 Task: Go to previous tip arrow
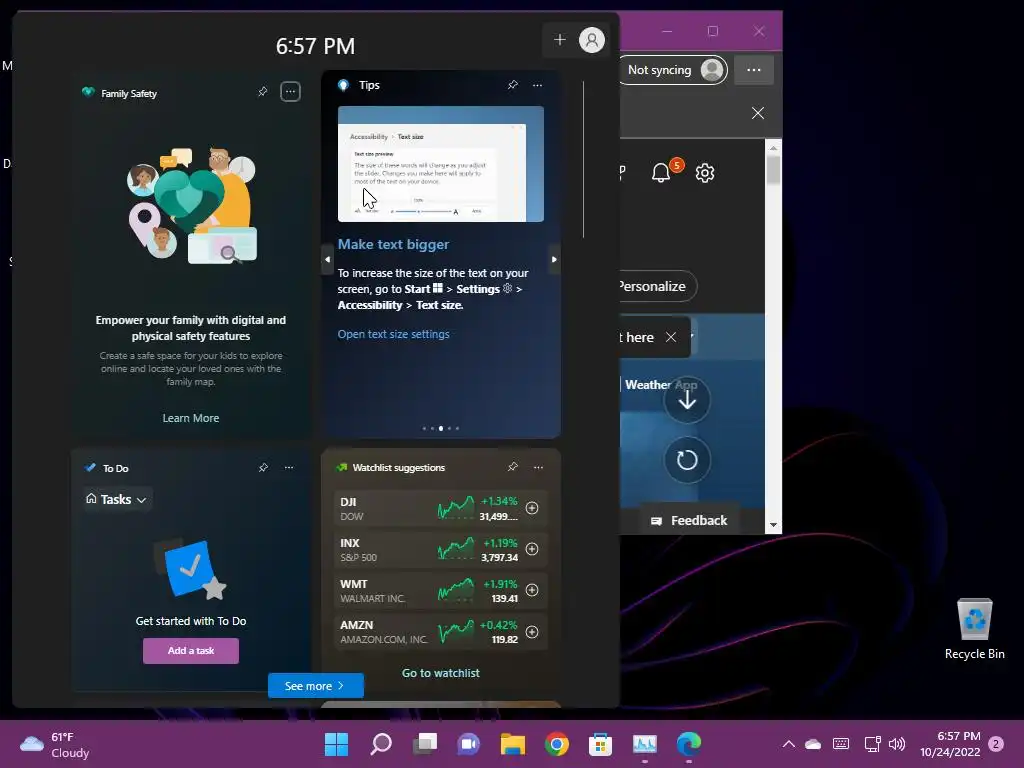click(327, 259)
